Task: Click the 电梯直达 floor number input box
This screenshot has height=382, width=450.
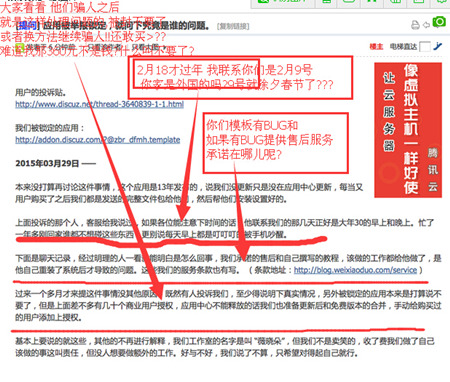Action: [x=425, y=47]
